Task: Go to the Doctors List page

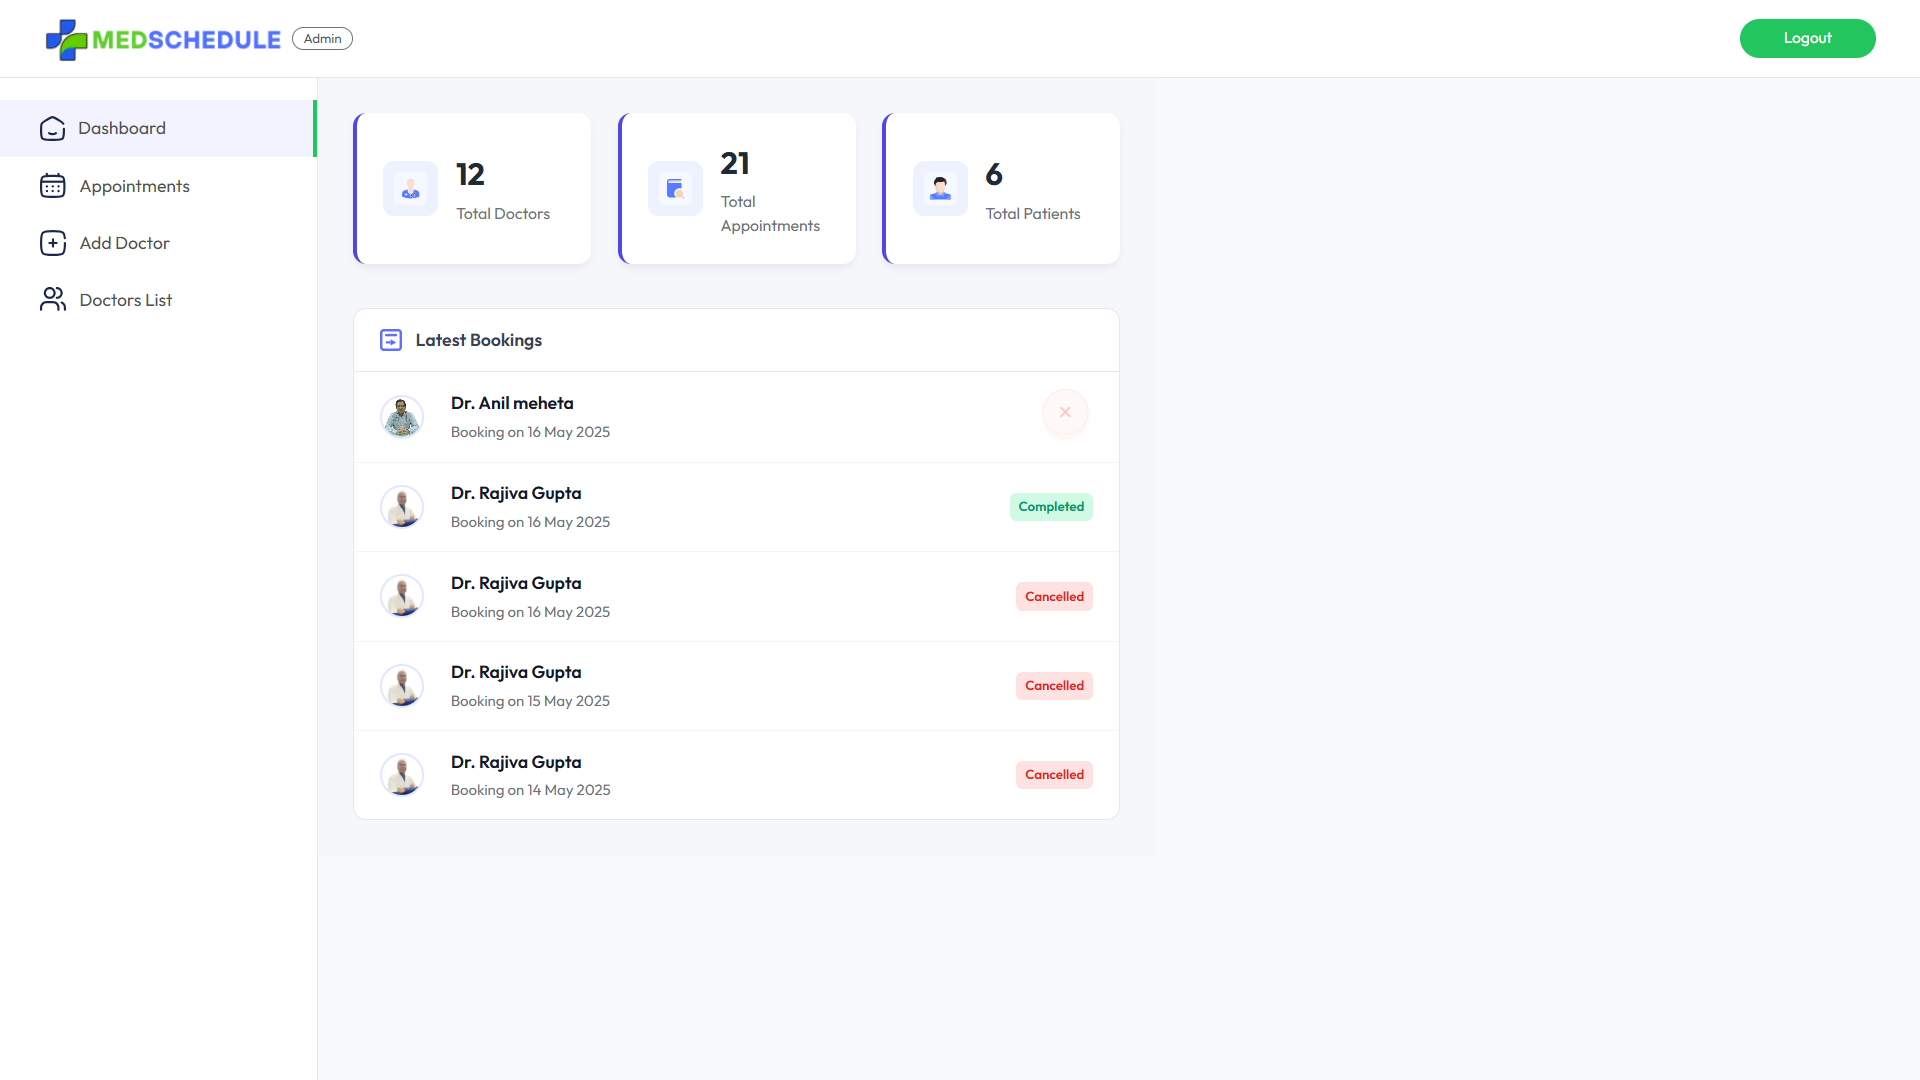Action: point(126,300)
